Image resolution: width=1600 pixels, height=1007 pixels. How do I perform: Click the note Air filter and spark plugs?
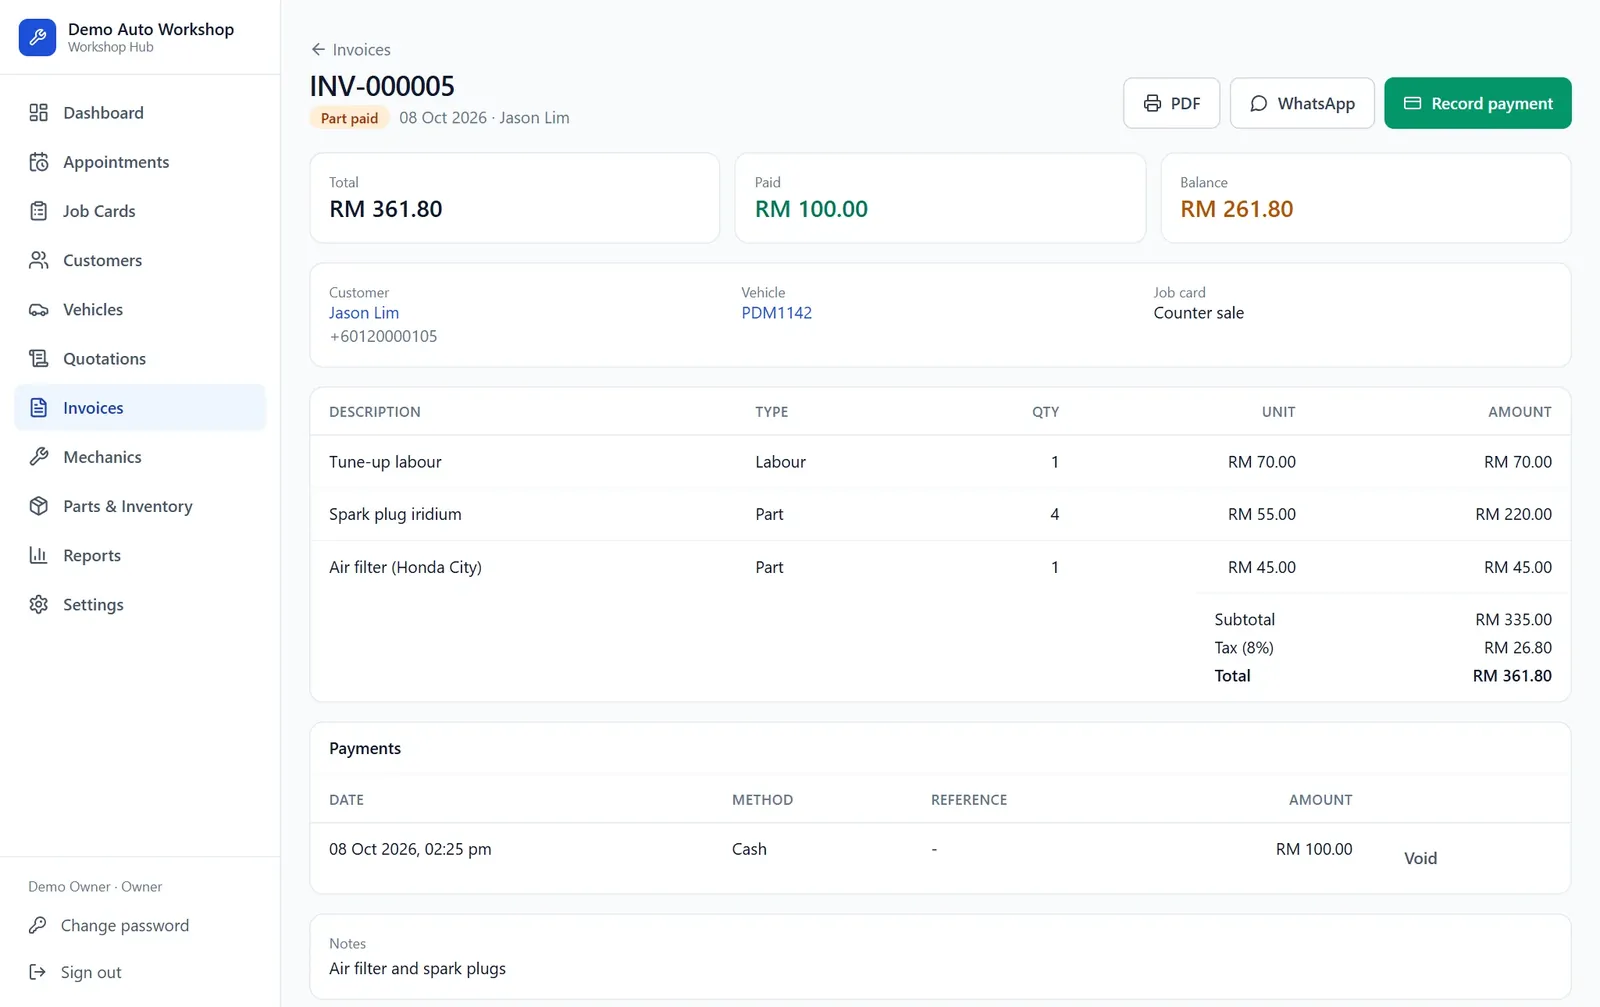point(417,969)
